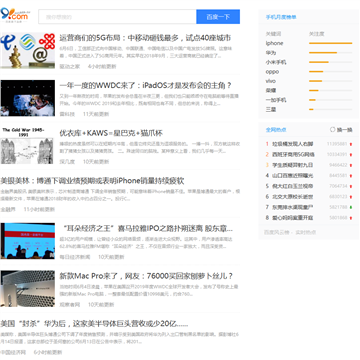Open headline 一年一度的WWDC来了
This screenshot has height=360, width=360.
coord(146,85)
